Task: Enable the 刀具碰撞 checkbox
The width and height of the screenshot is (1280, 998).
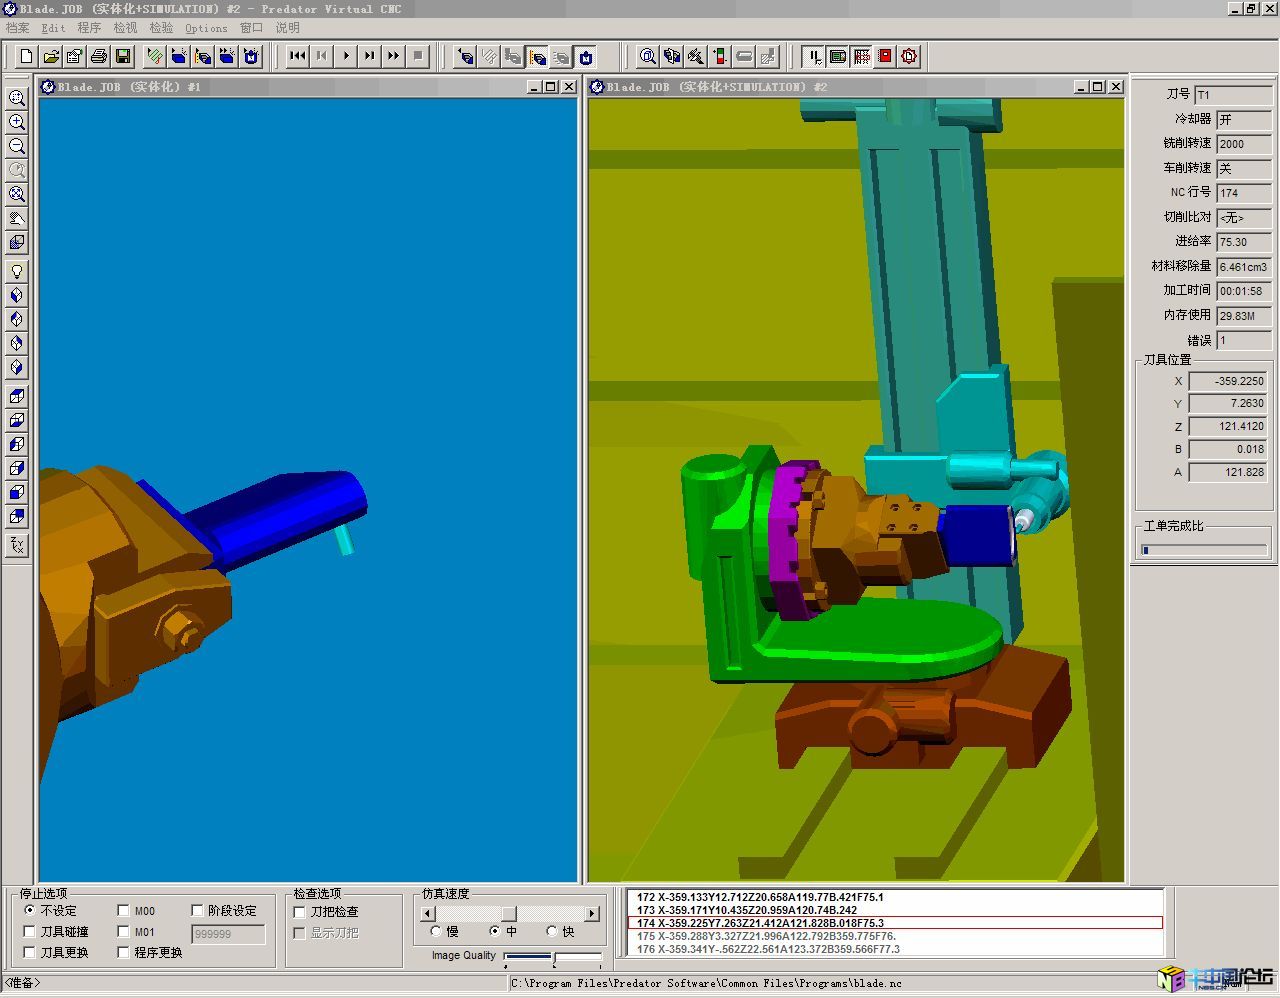Action: 30,932
